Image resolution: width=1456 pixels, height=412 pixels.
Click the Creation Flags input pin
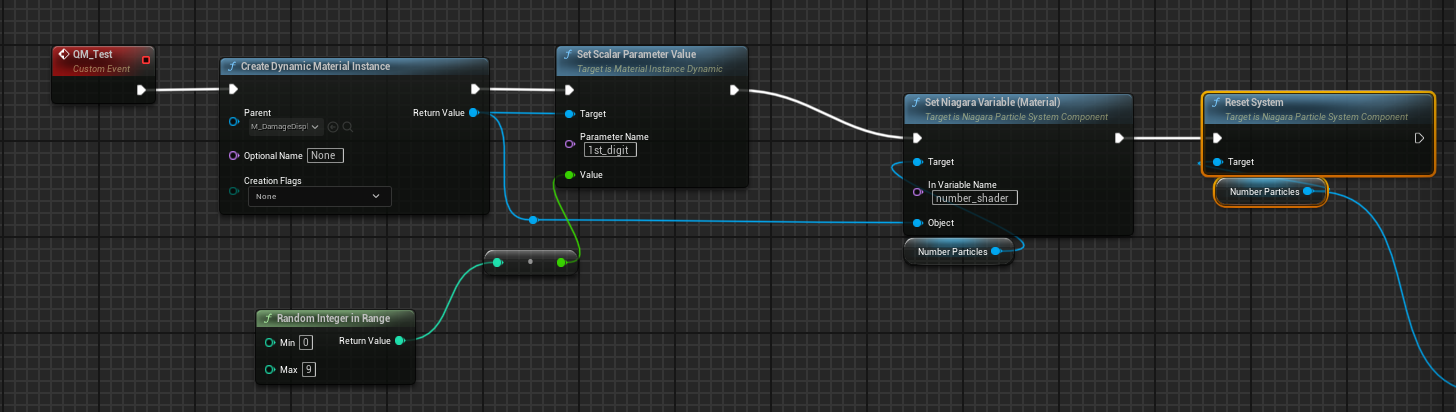click(x=234, y=189)
